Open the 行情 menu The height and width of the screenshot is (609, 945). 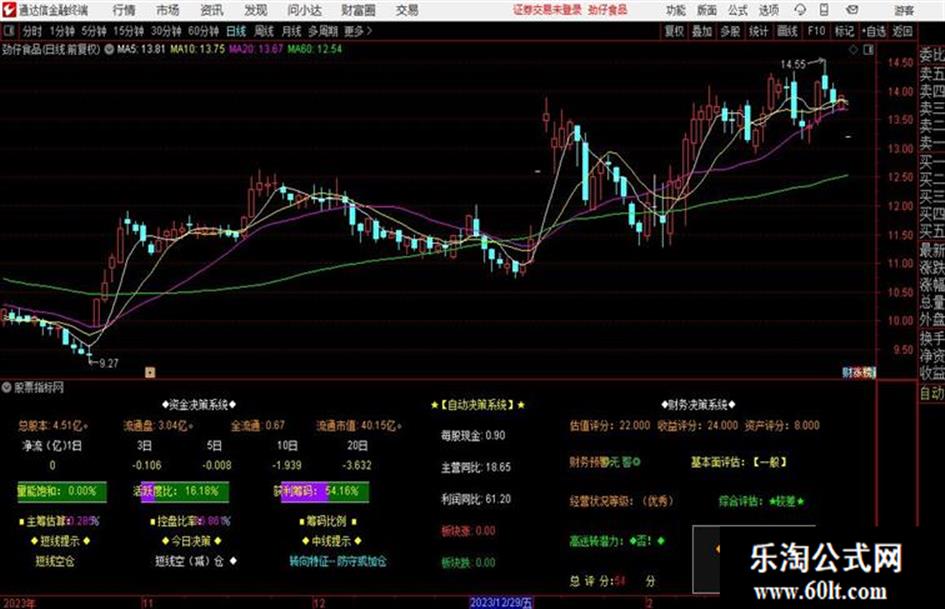tap(124, 10)
